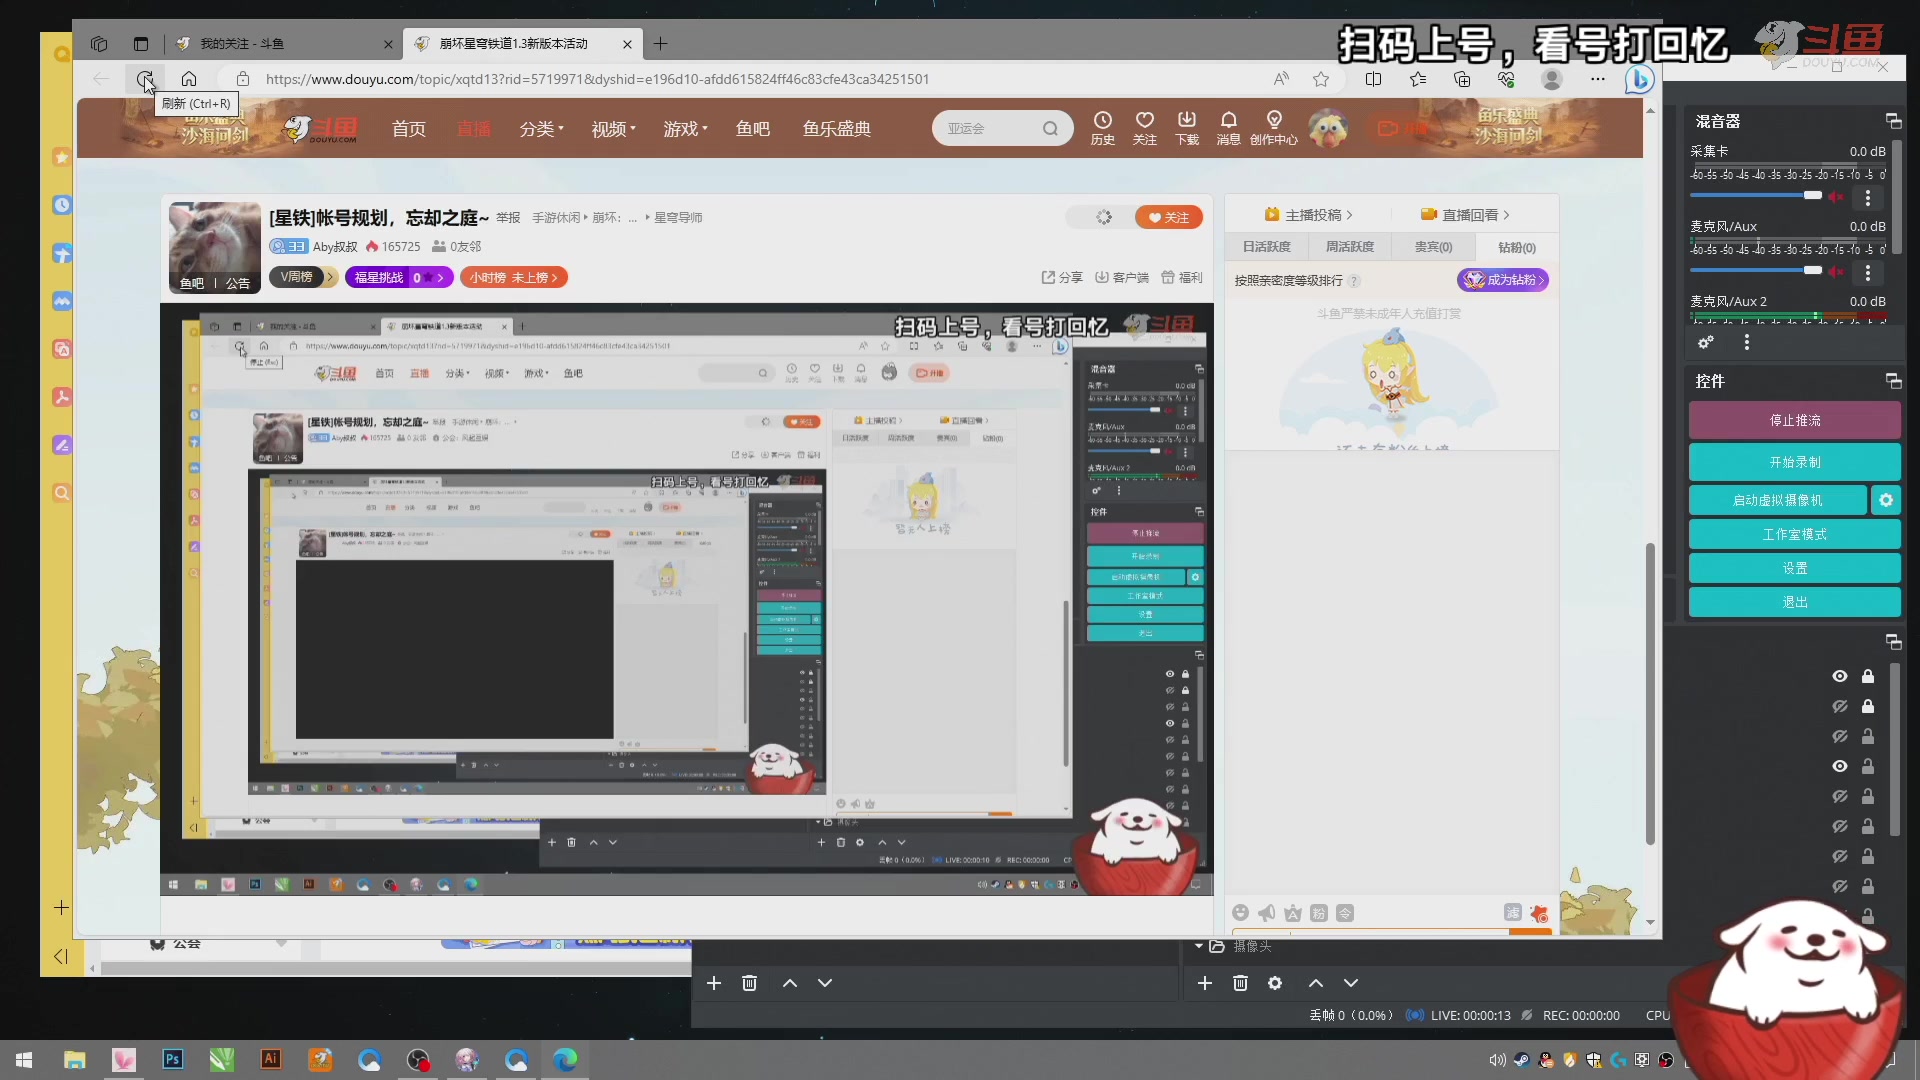Viewport: 1920px width, 1080px height.
Task: Toggle lock on first source row
Action: (1867, 677)
